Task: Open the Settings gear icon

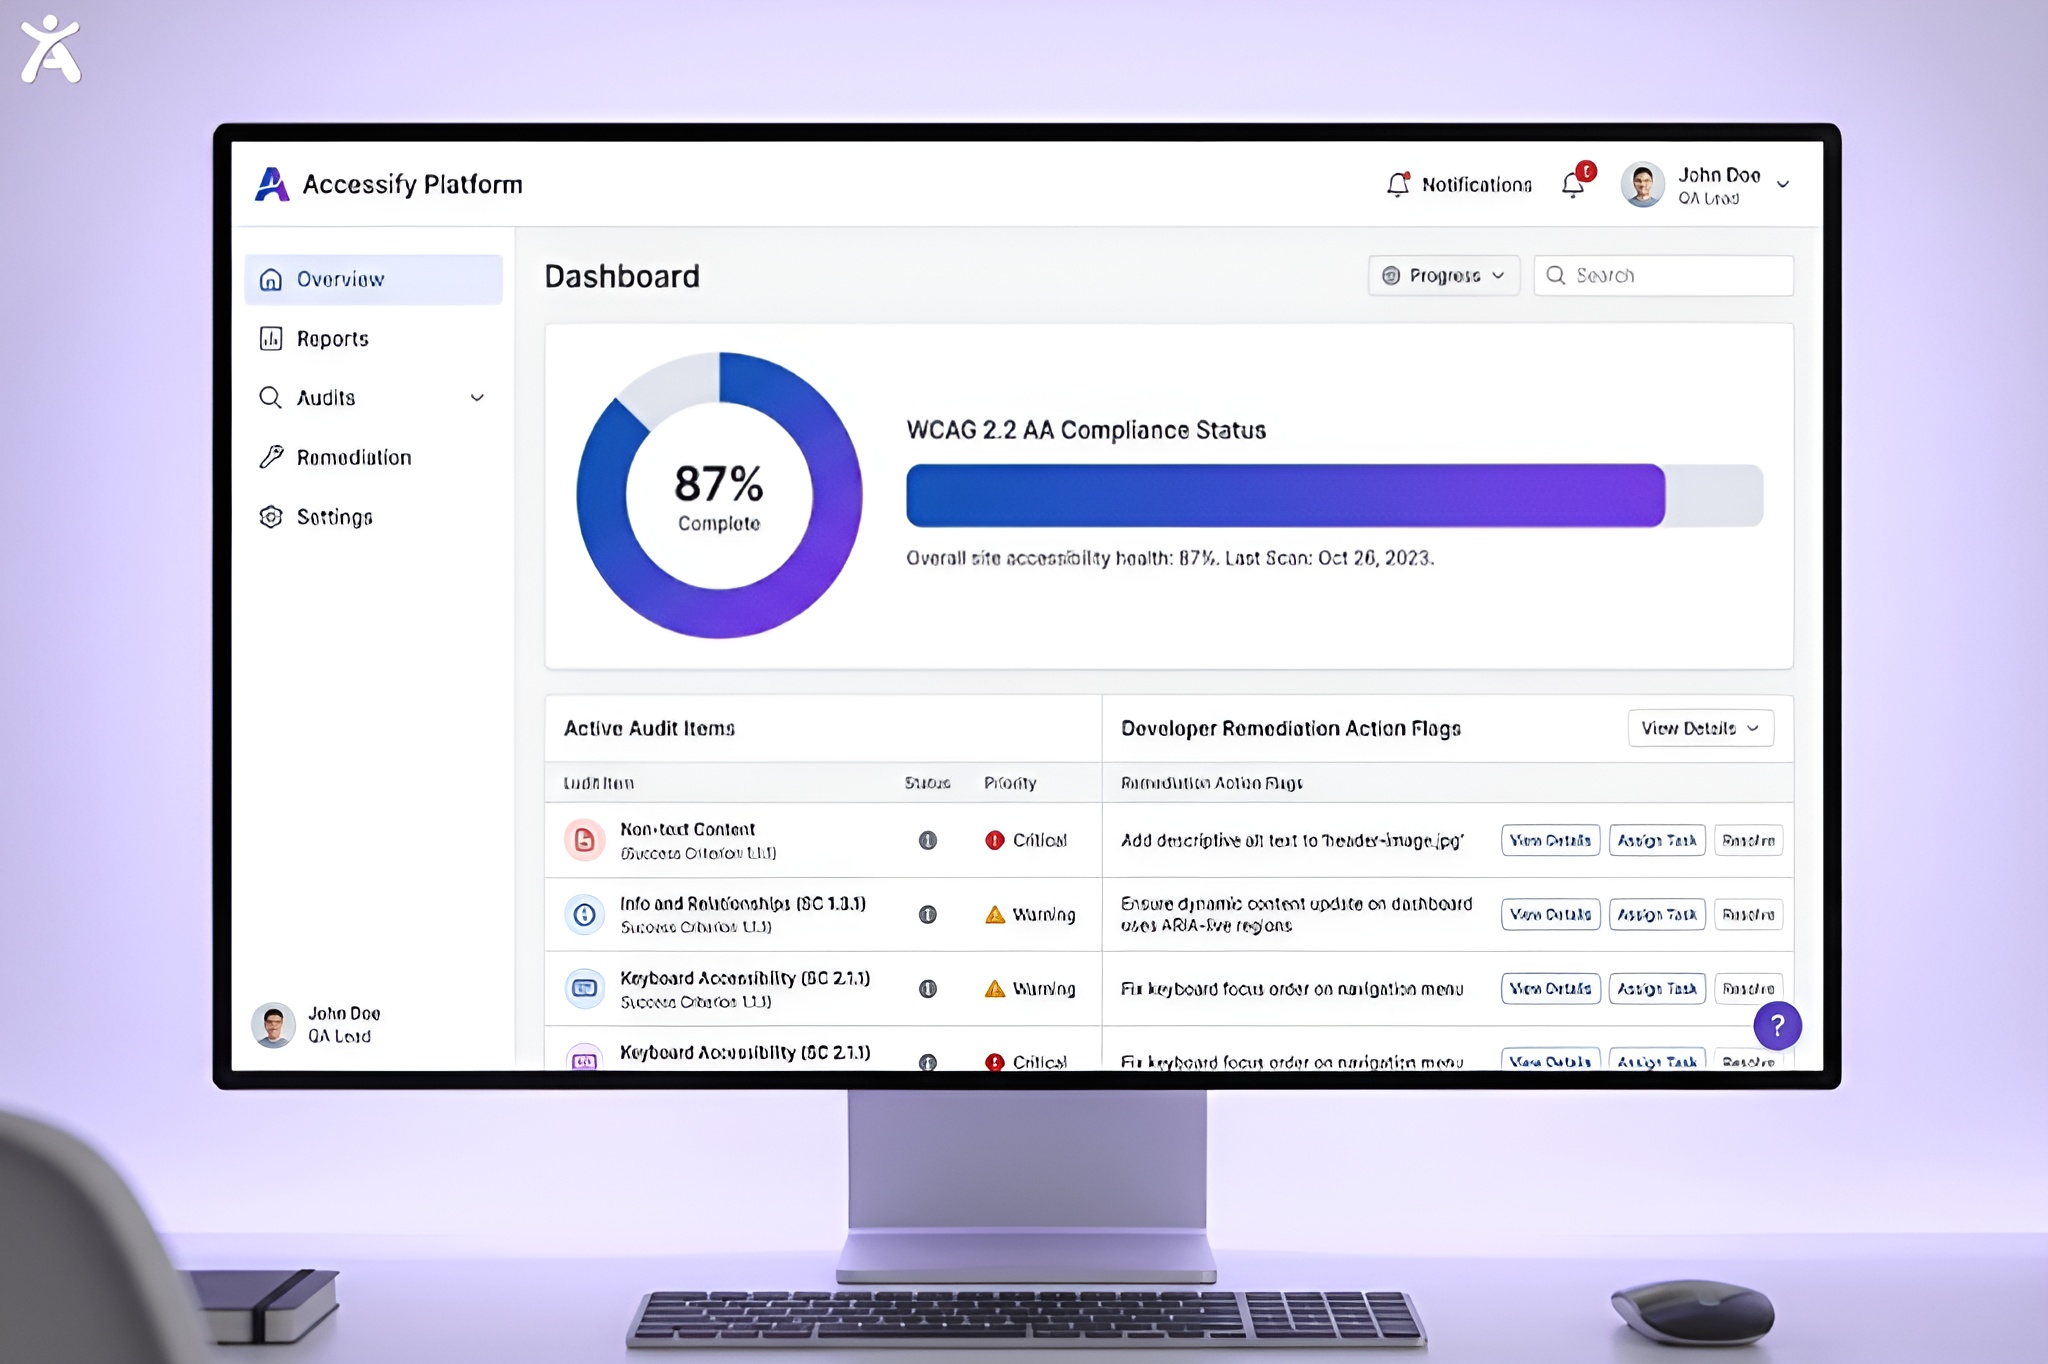Action: pyautogui.click(x=271, y=516)
